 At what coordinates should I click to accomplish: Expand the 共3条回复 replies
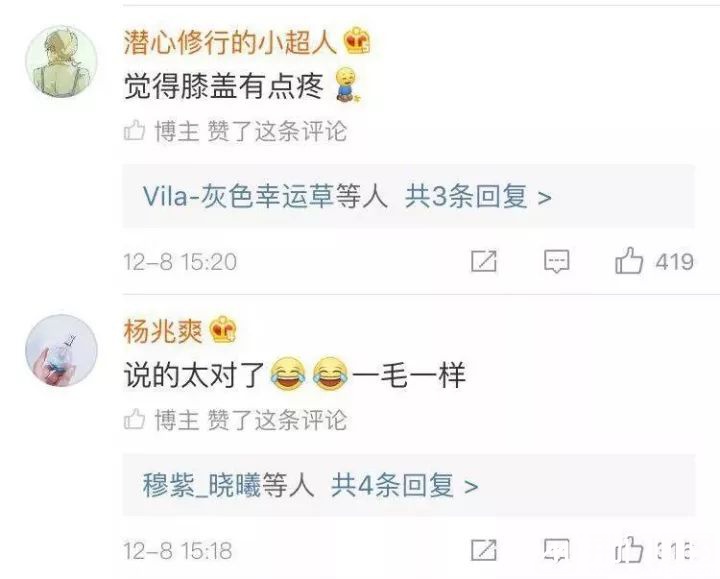(x=478, y=197)
